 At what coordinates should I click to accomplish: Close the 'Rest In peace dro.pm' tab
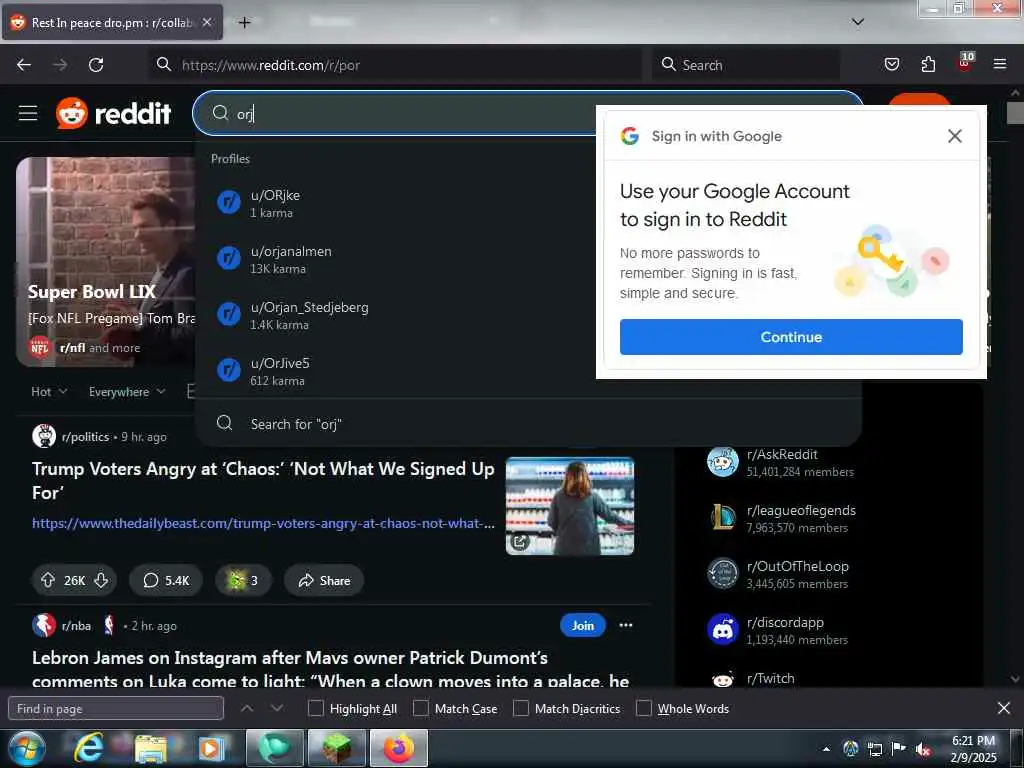207,22
